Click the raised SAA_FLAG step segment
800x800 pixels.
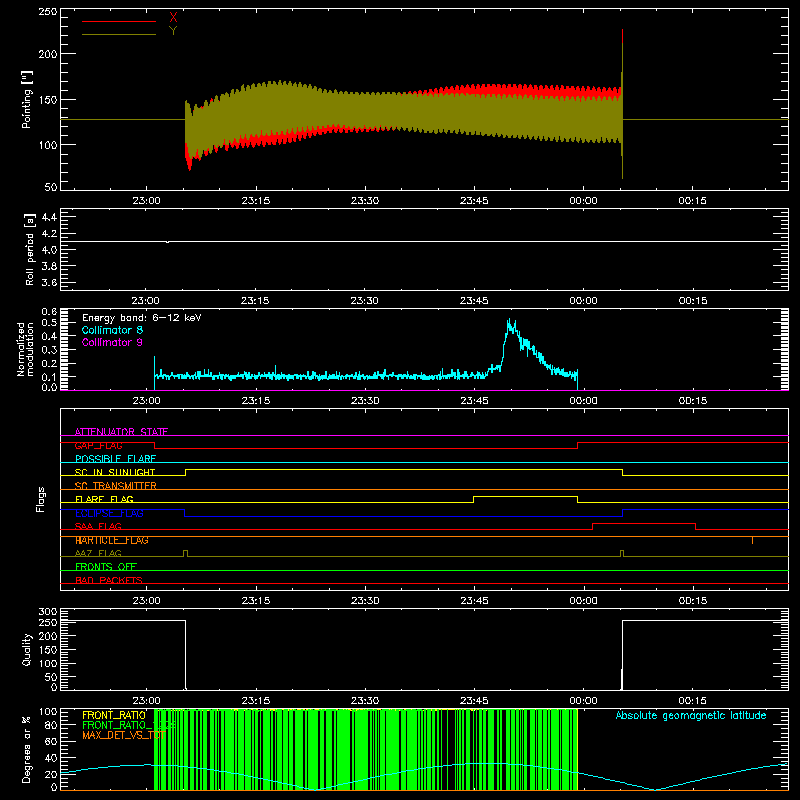[644, 523]
